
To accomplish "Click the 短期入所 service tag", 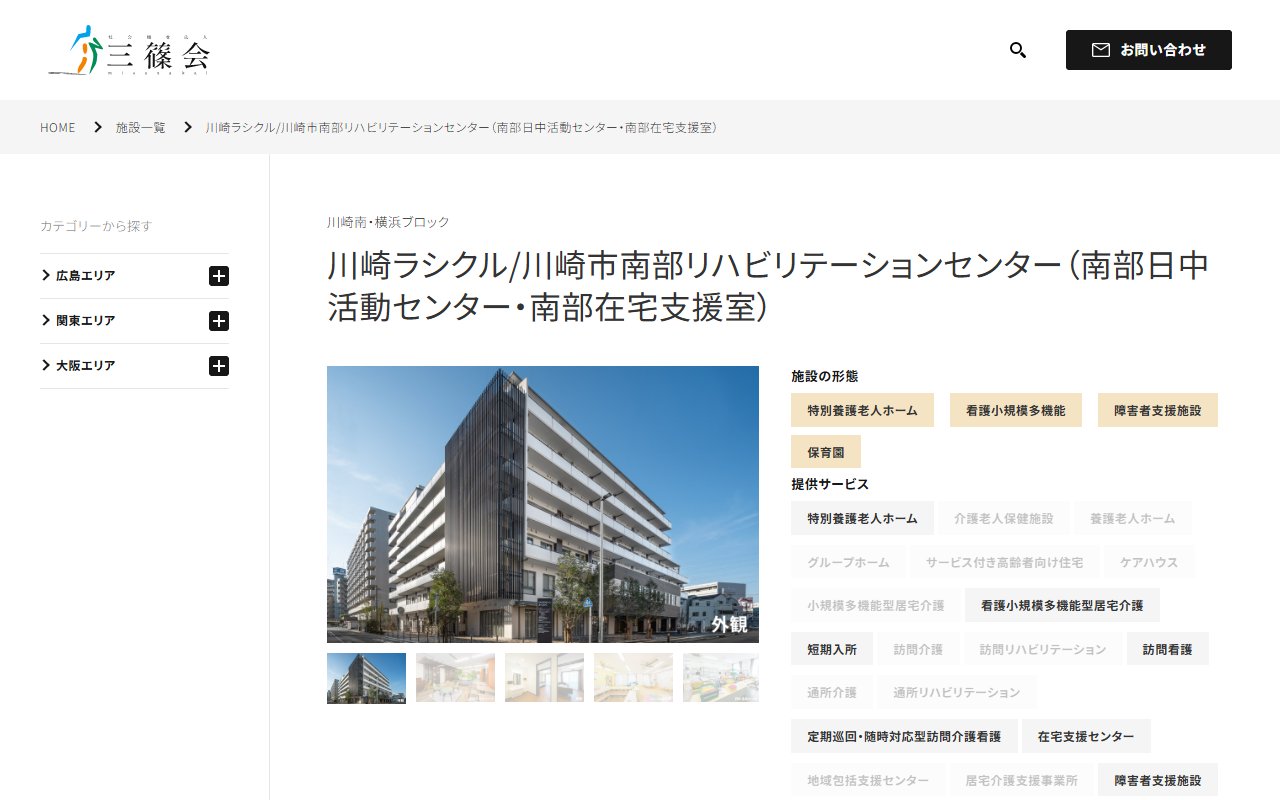I will click(832, 649).
